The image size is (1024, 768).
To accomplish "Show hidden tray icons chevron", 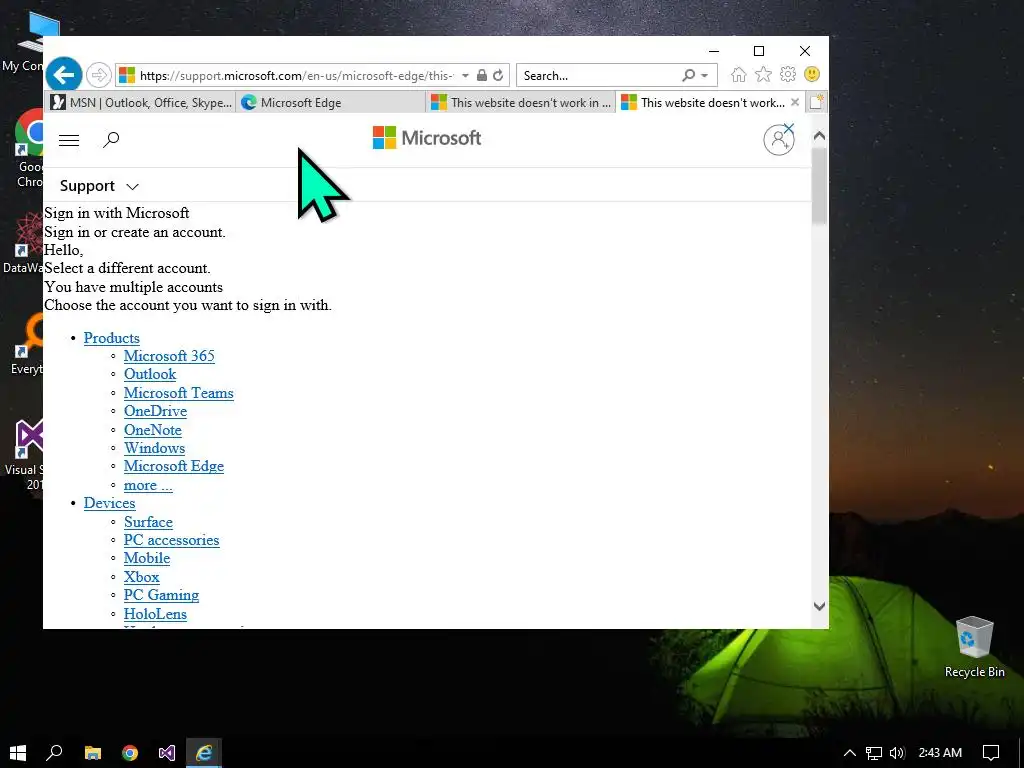I will tap(850, 753).
